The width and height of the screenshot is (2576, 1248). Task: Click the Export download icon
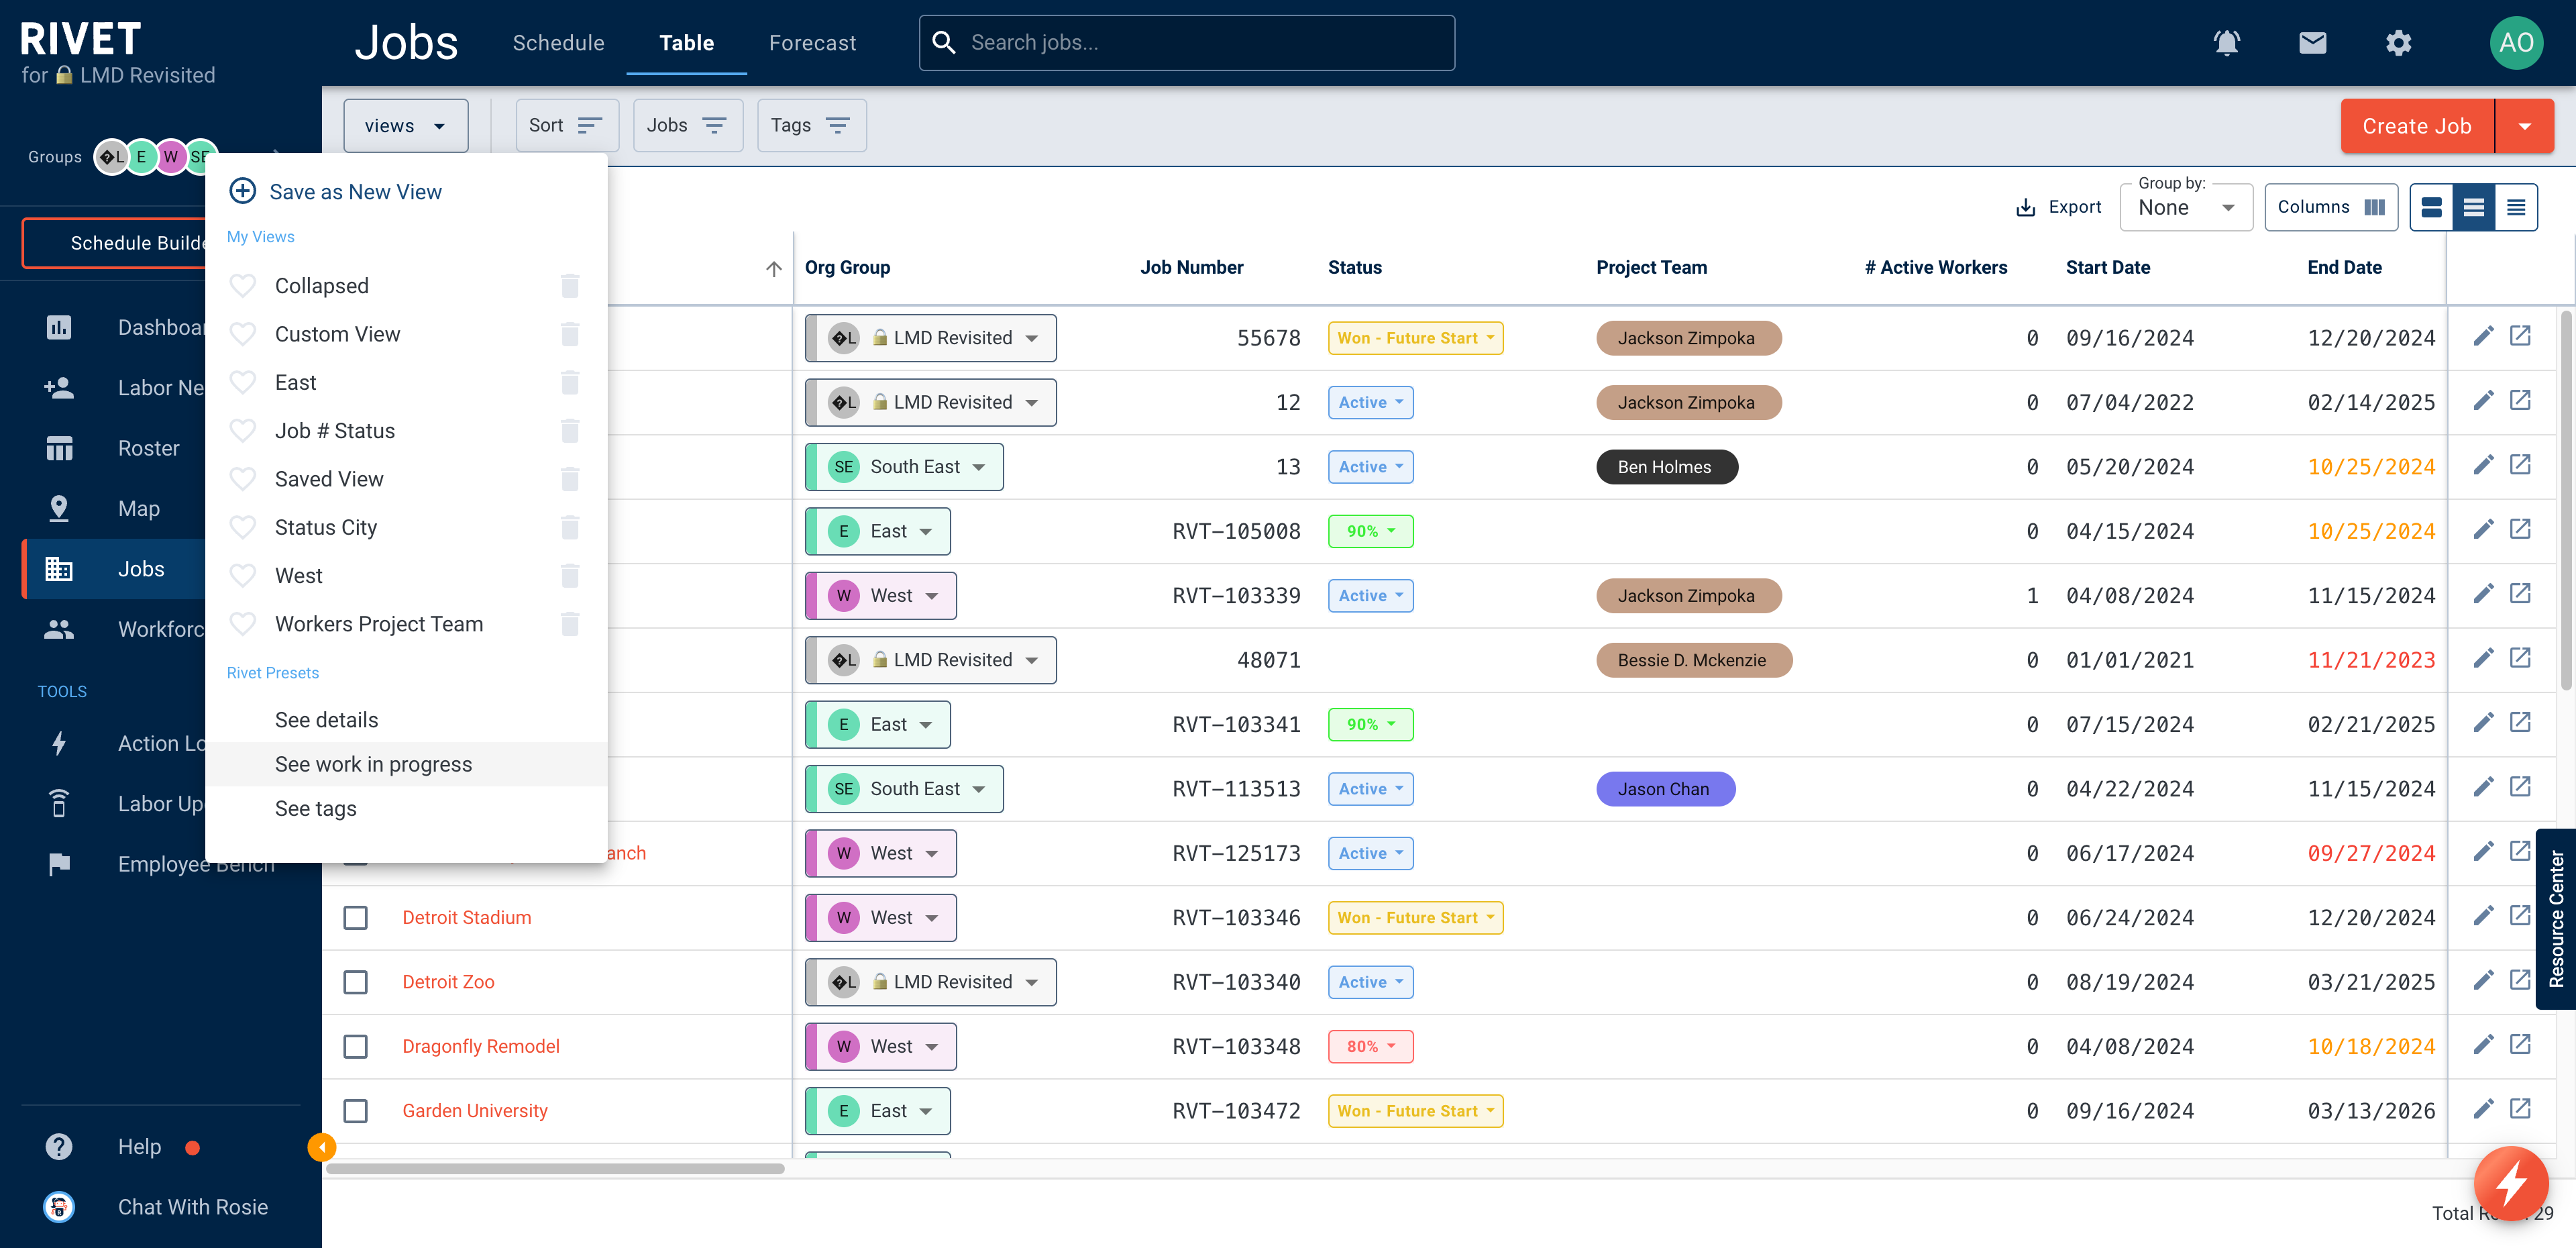(2025, 207)
